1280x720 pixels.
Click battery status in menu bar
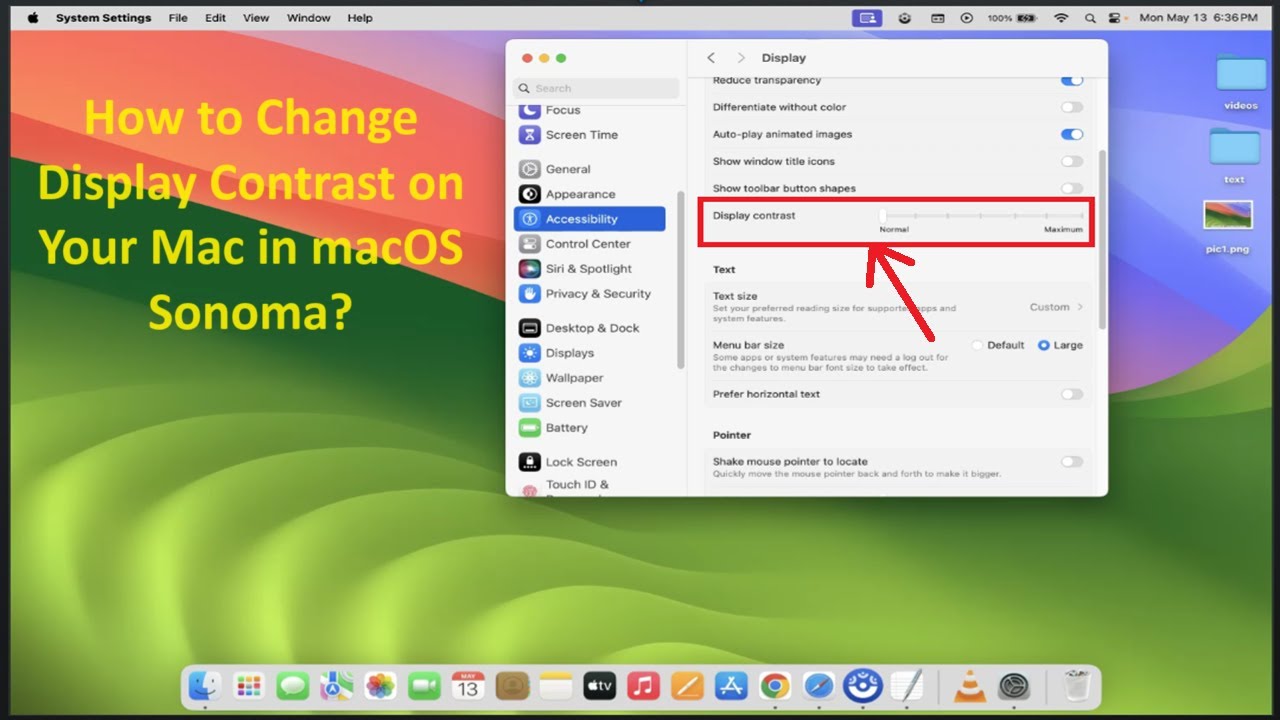click(x=1013, y=18)
